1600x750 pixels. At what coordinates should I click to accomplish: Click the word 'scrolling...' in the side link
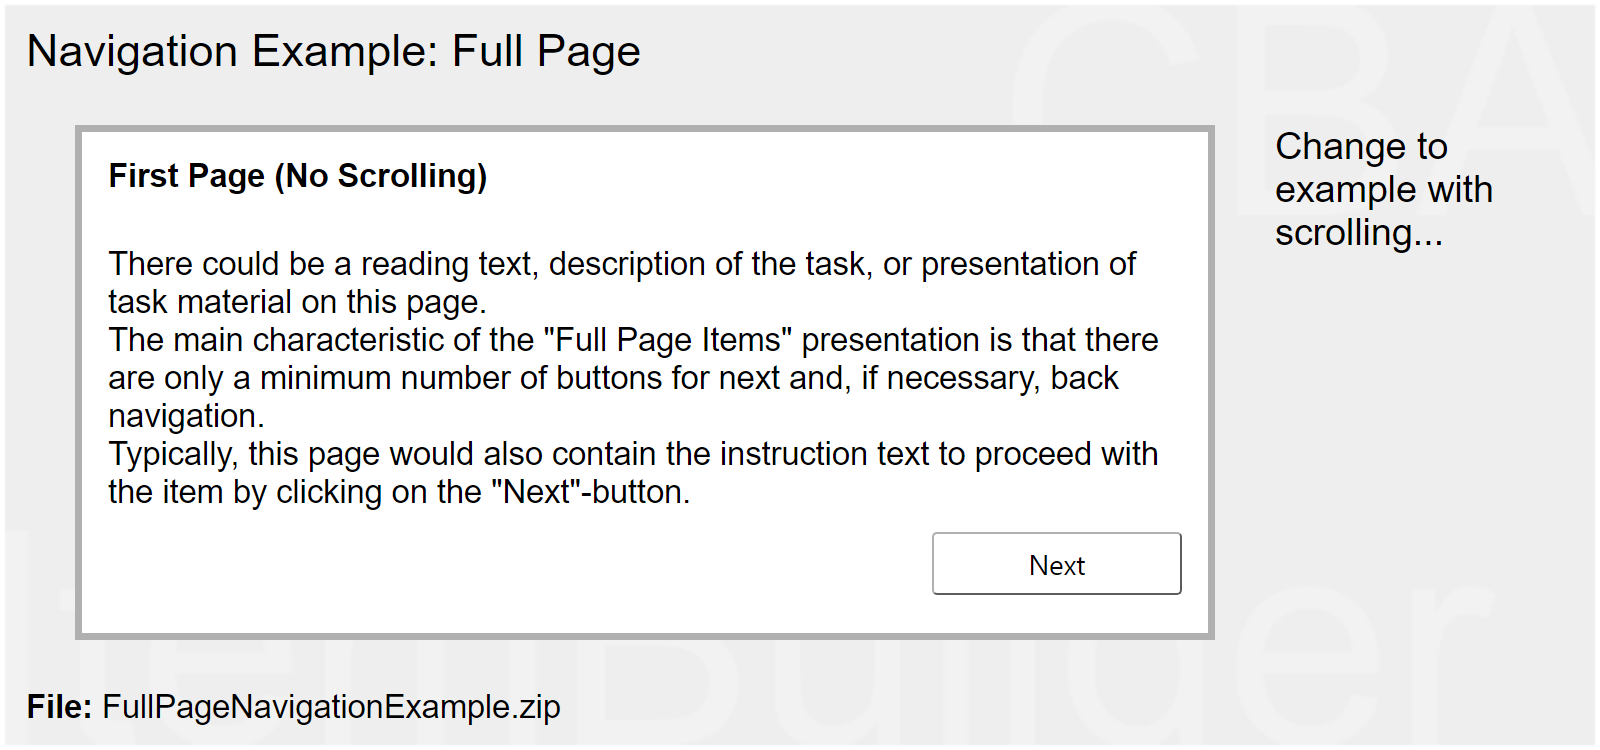click(x=1358, y=233)
